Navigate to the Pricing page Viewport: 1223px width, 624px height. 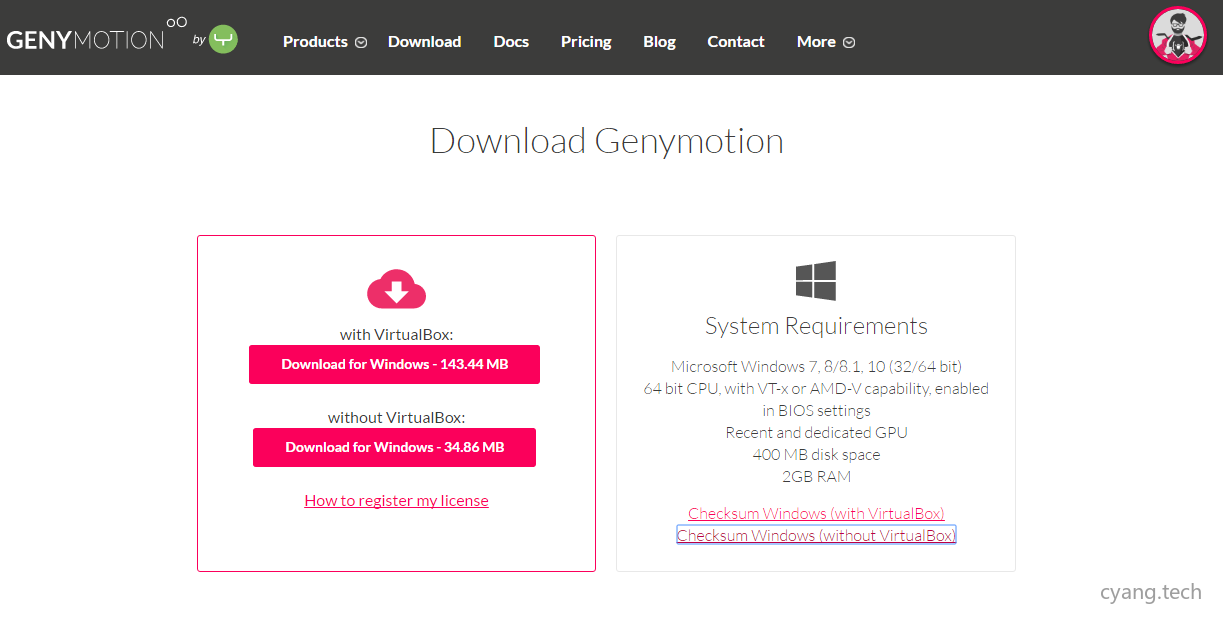click(586, 42)
